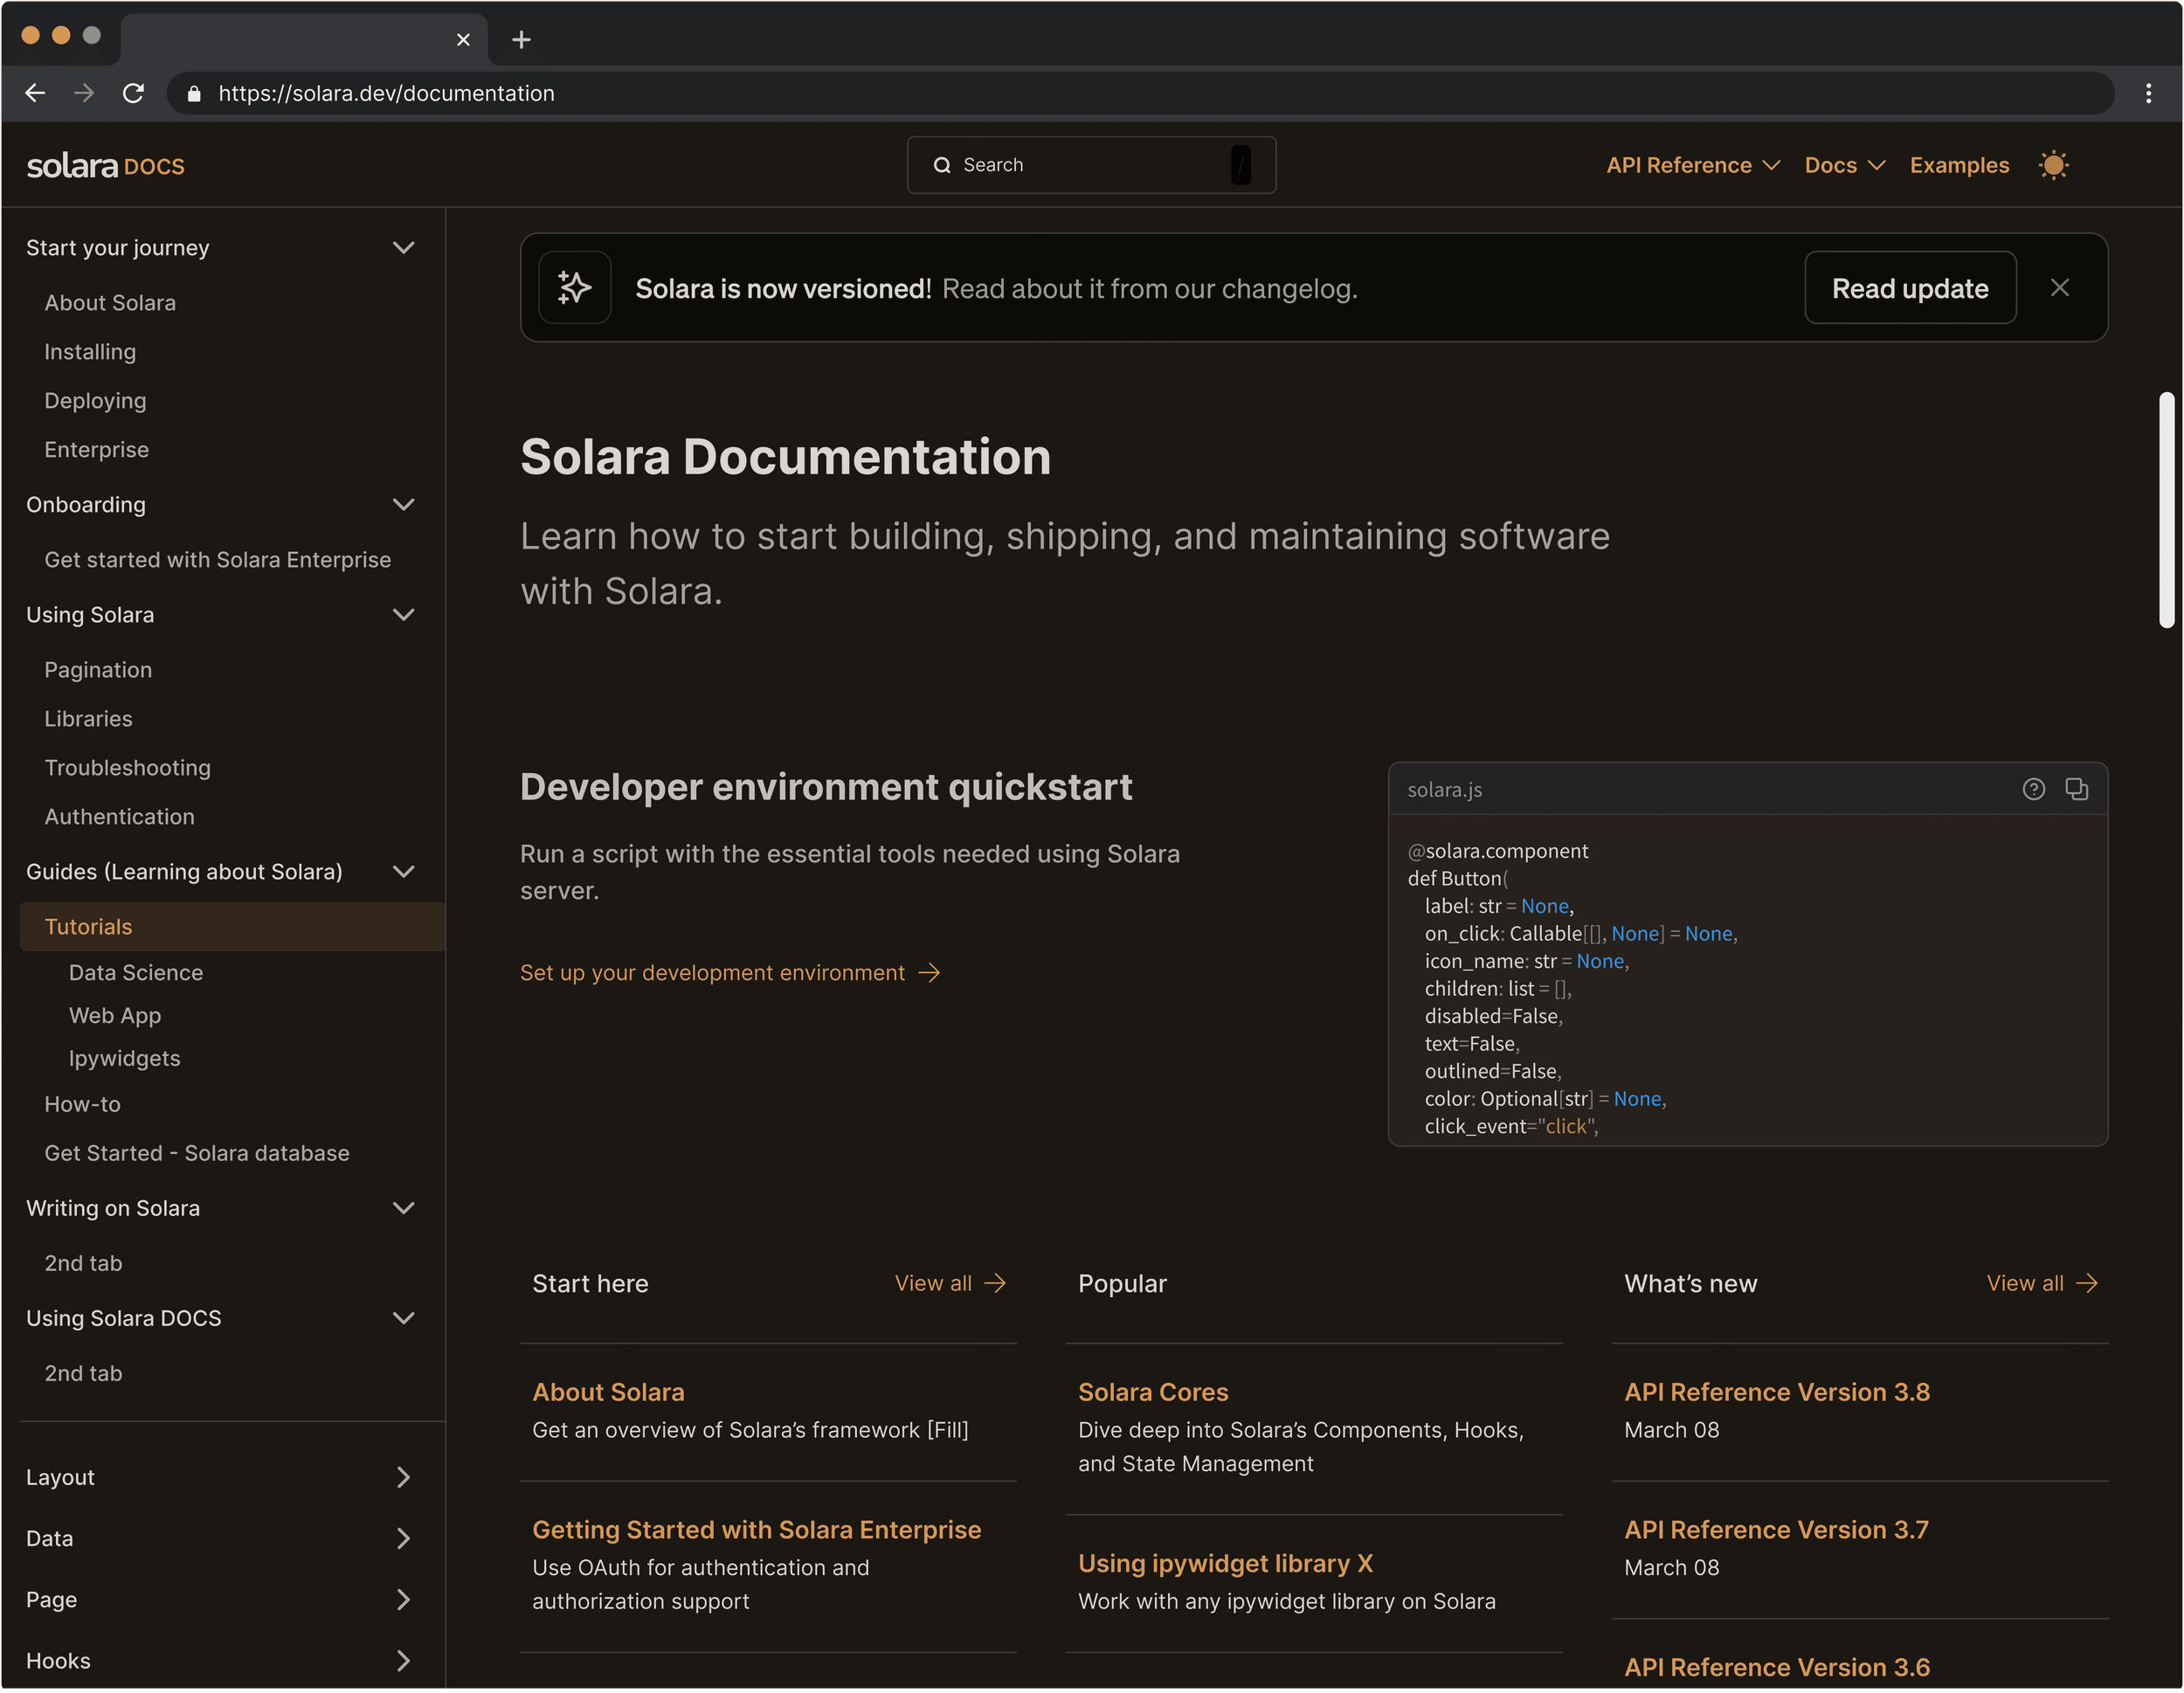This screenshot has height=1693, width=2184.
Task: Open API Reference Version 3.6 link
Action: point(1776,1667)
